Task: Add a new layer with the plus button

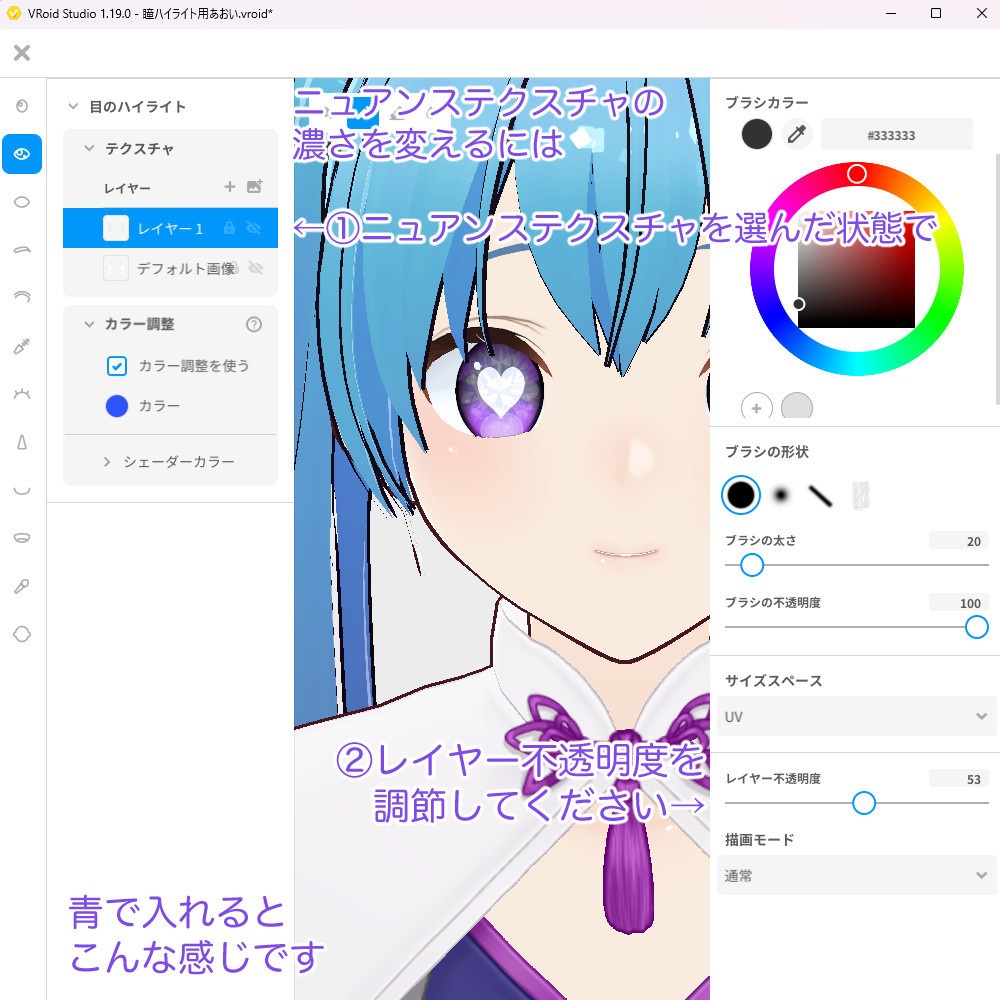Action: (x=229, y=187)
